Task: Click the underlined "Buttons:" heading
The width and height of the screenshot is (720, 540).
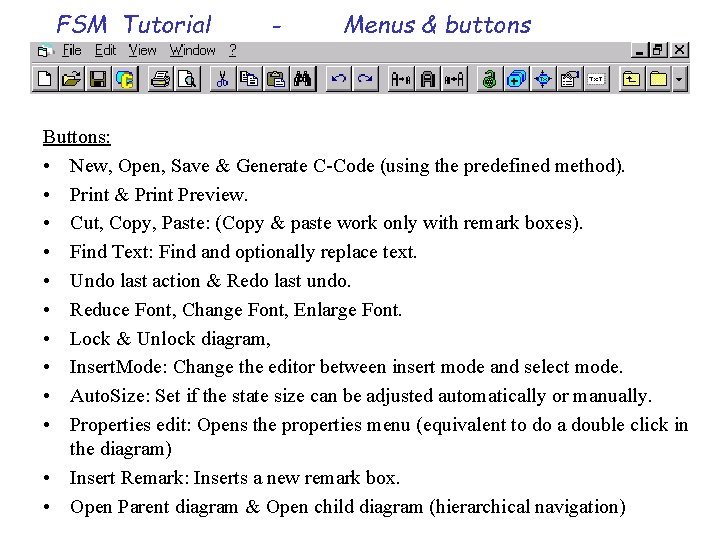Action: coord(77,137)
